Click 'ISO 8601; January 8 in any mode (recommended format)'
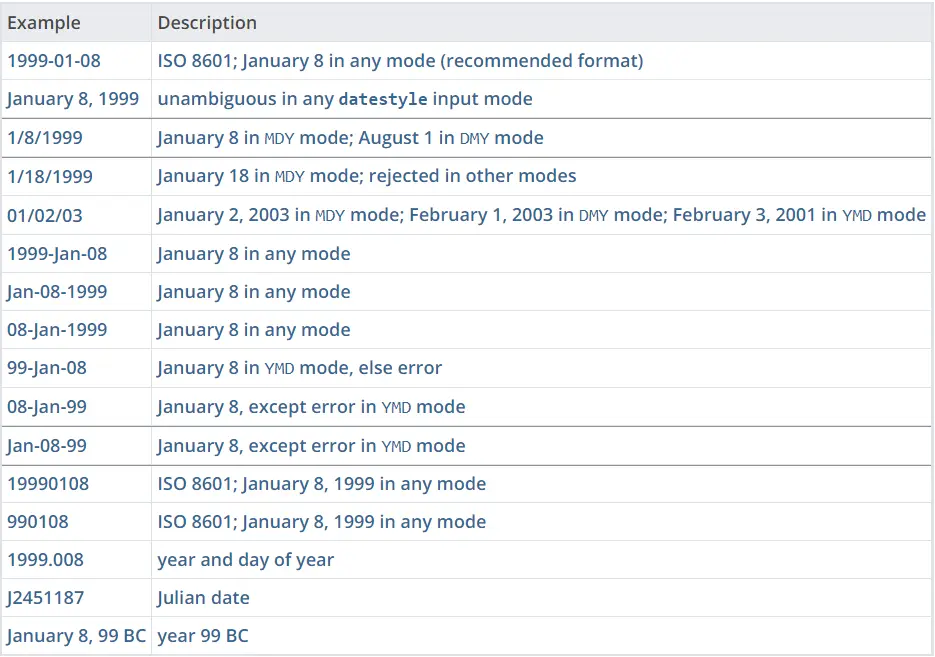935x657 pixels. pyautogui.click(x=400, y=61)
